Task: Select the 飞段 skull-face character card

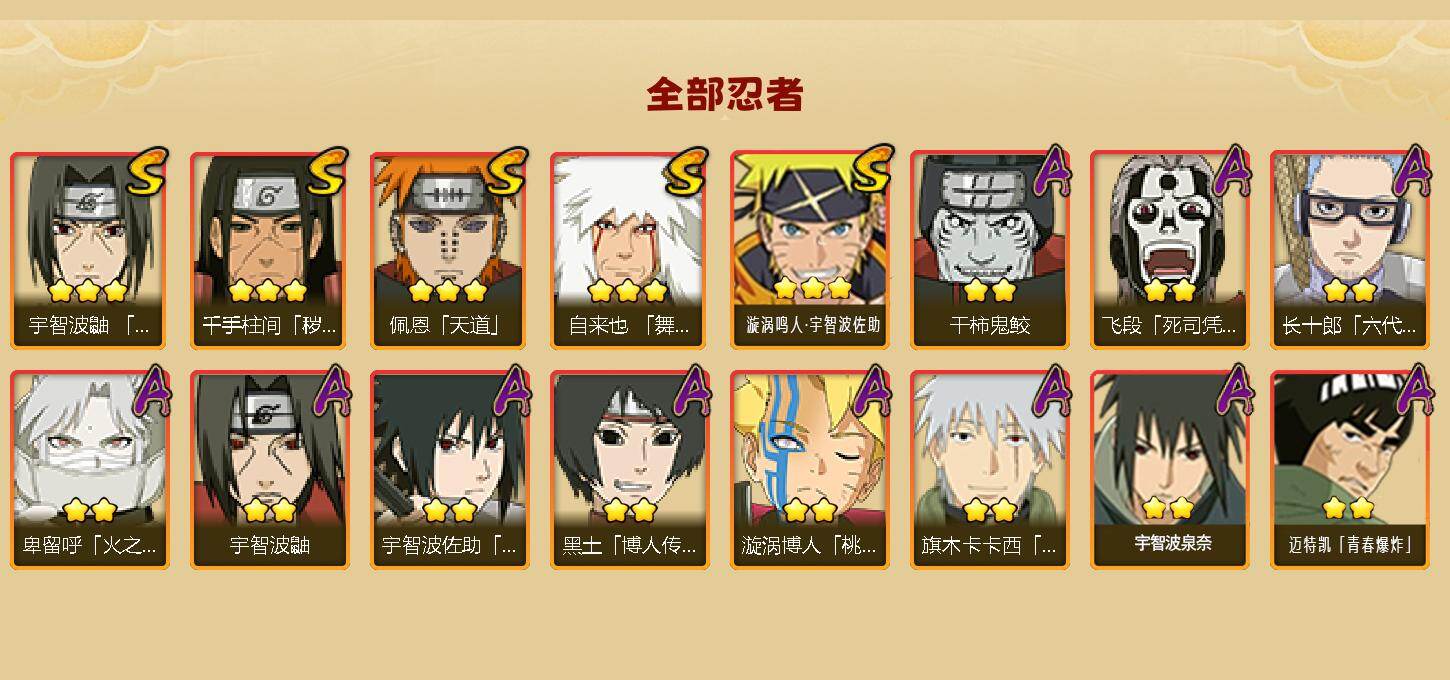Action: click(x=1170, y=250)
